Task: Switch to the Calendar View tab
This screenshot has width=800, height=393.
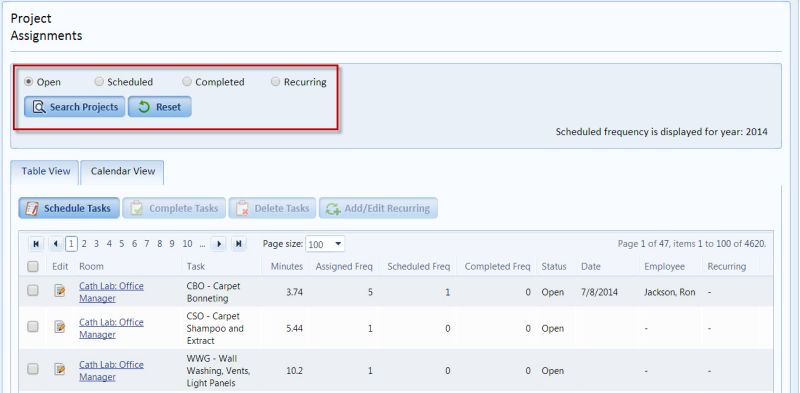Action: coord(122,171)
